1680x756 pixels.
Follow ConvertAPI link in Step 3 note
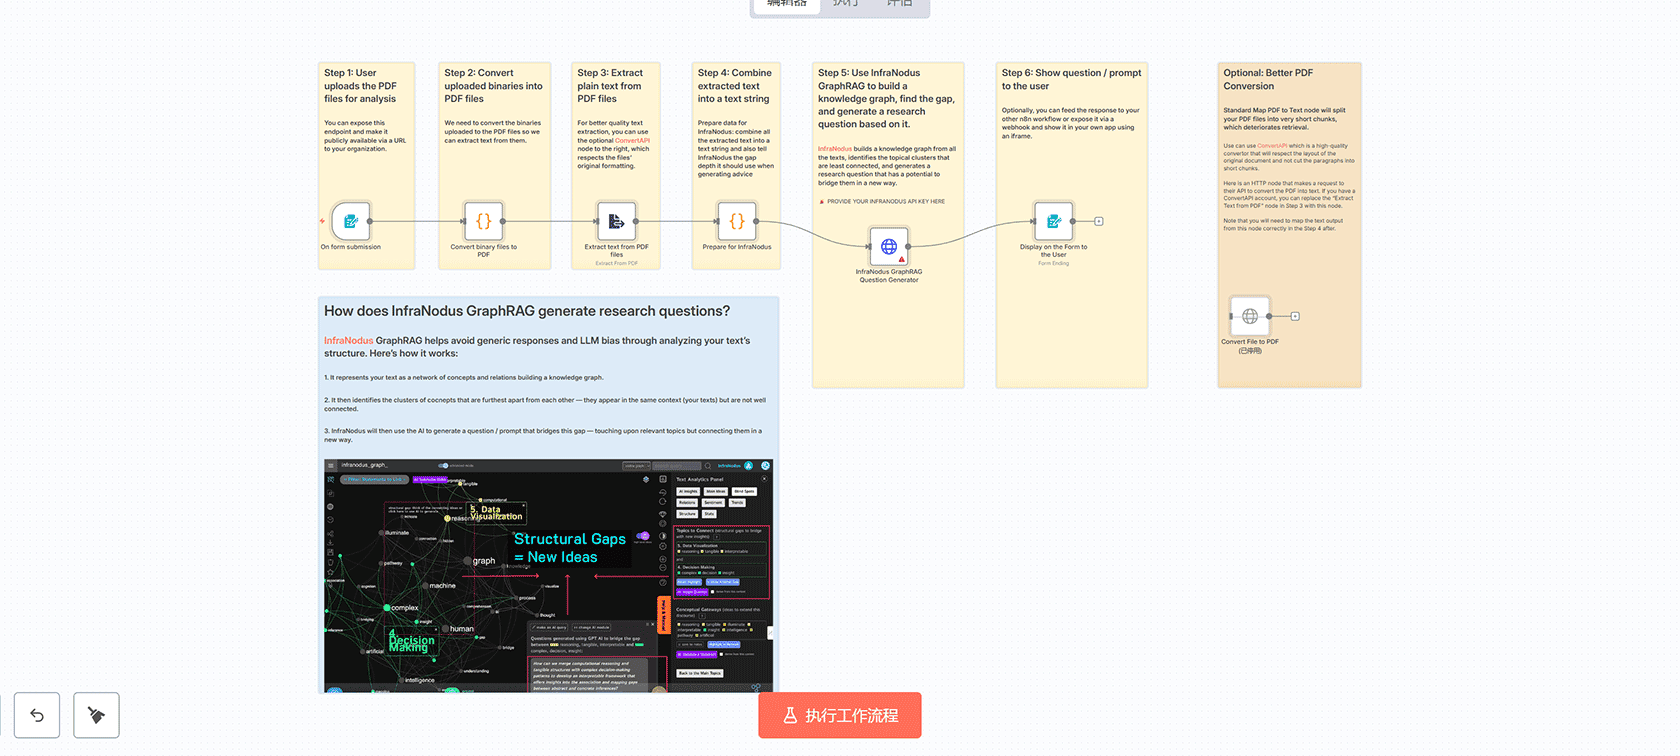point(632,140)
